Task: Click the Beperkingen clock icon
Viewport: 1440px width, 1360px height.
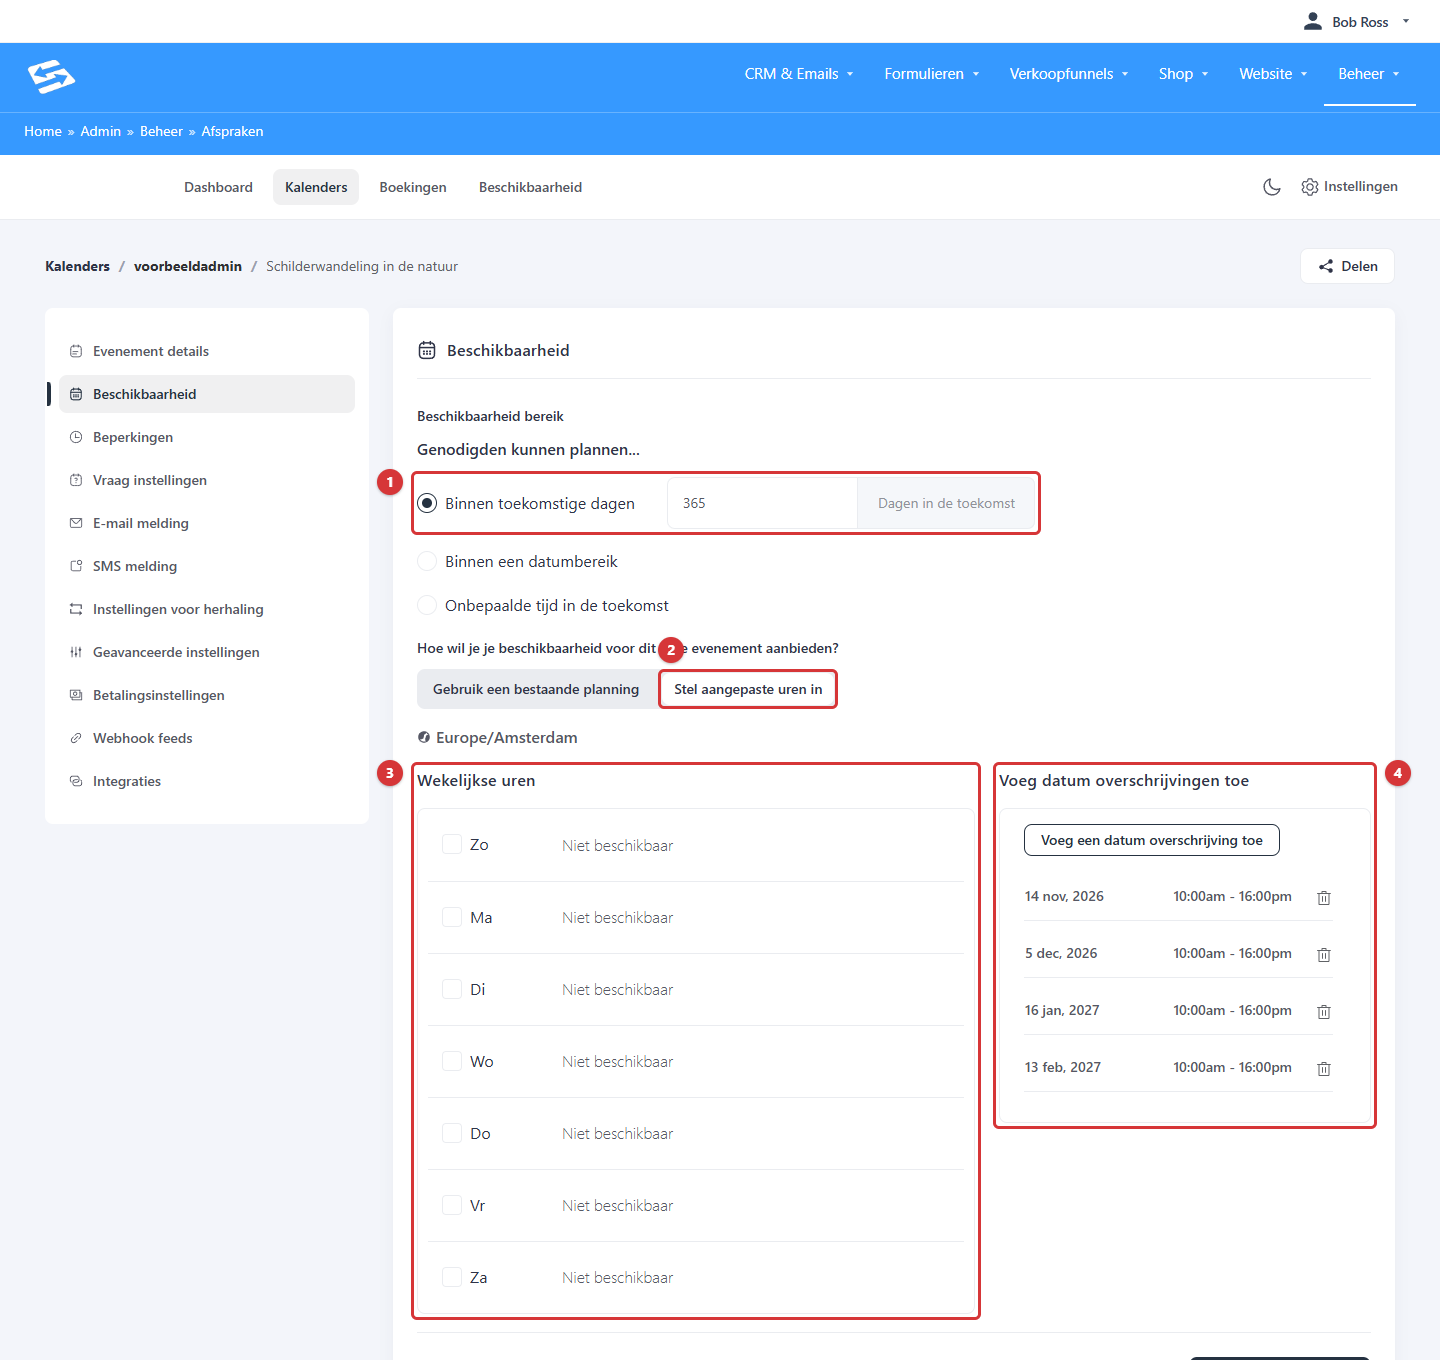Action: click(x=76, y=437)
